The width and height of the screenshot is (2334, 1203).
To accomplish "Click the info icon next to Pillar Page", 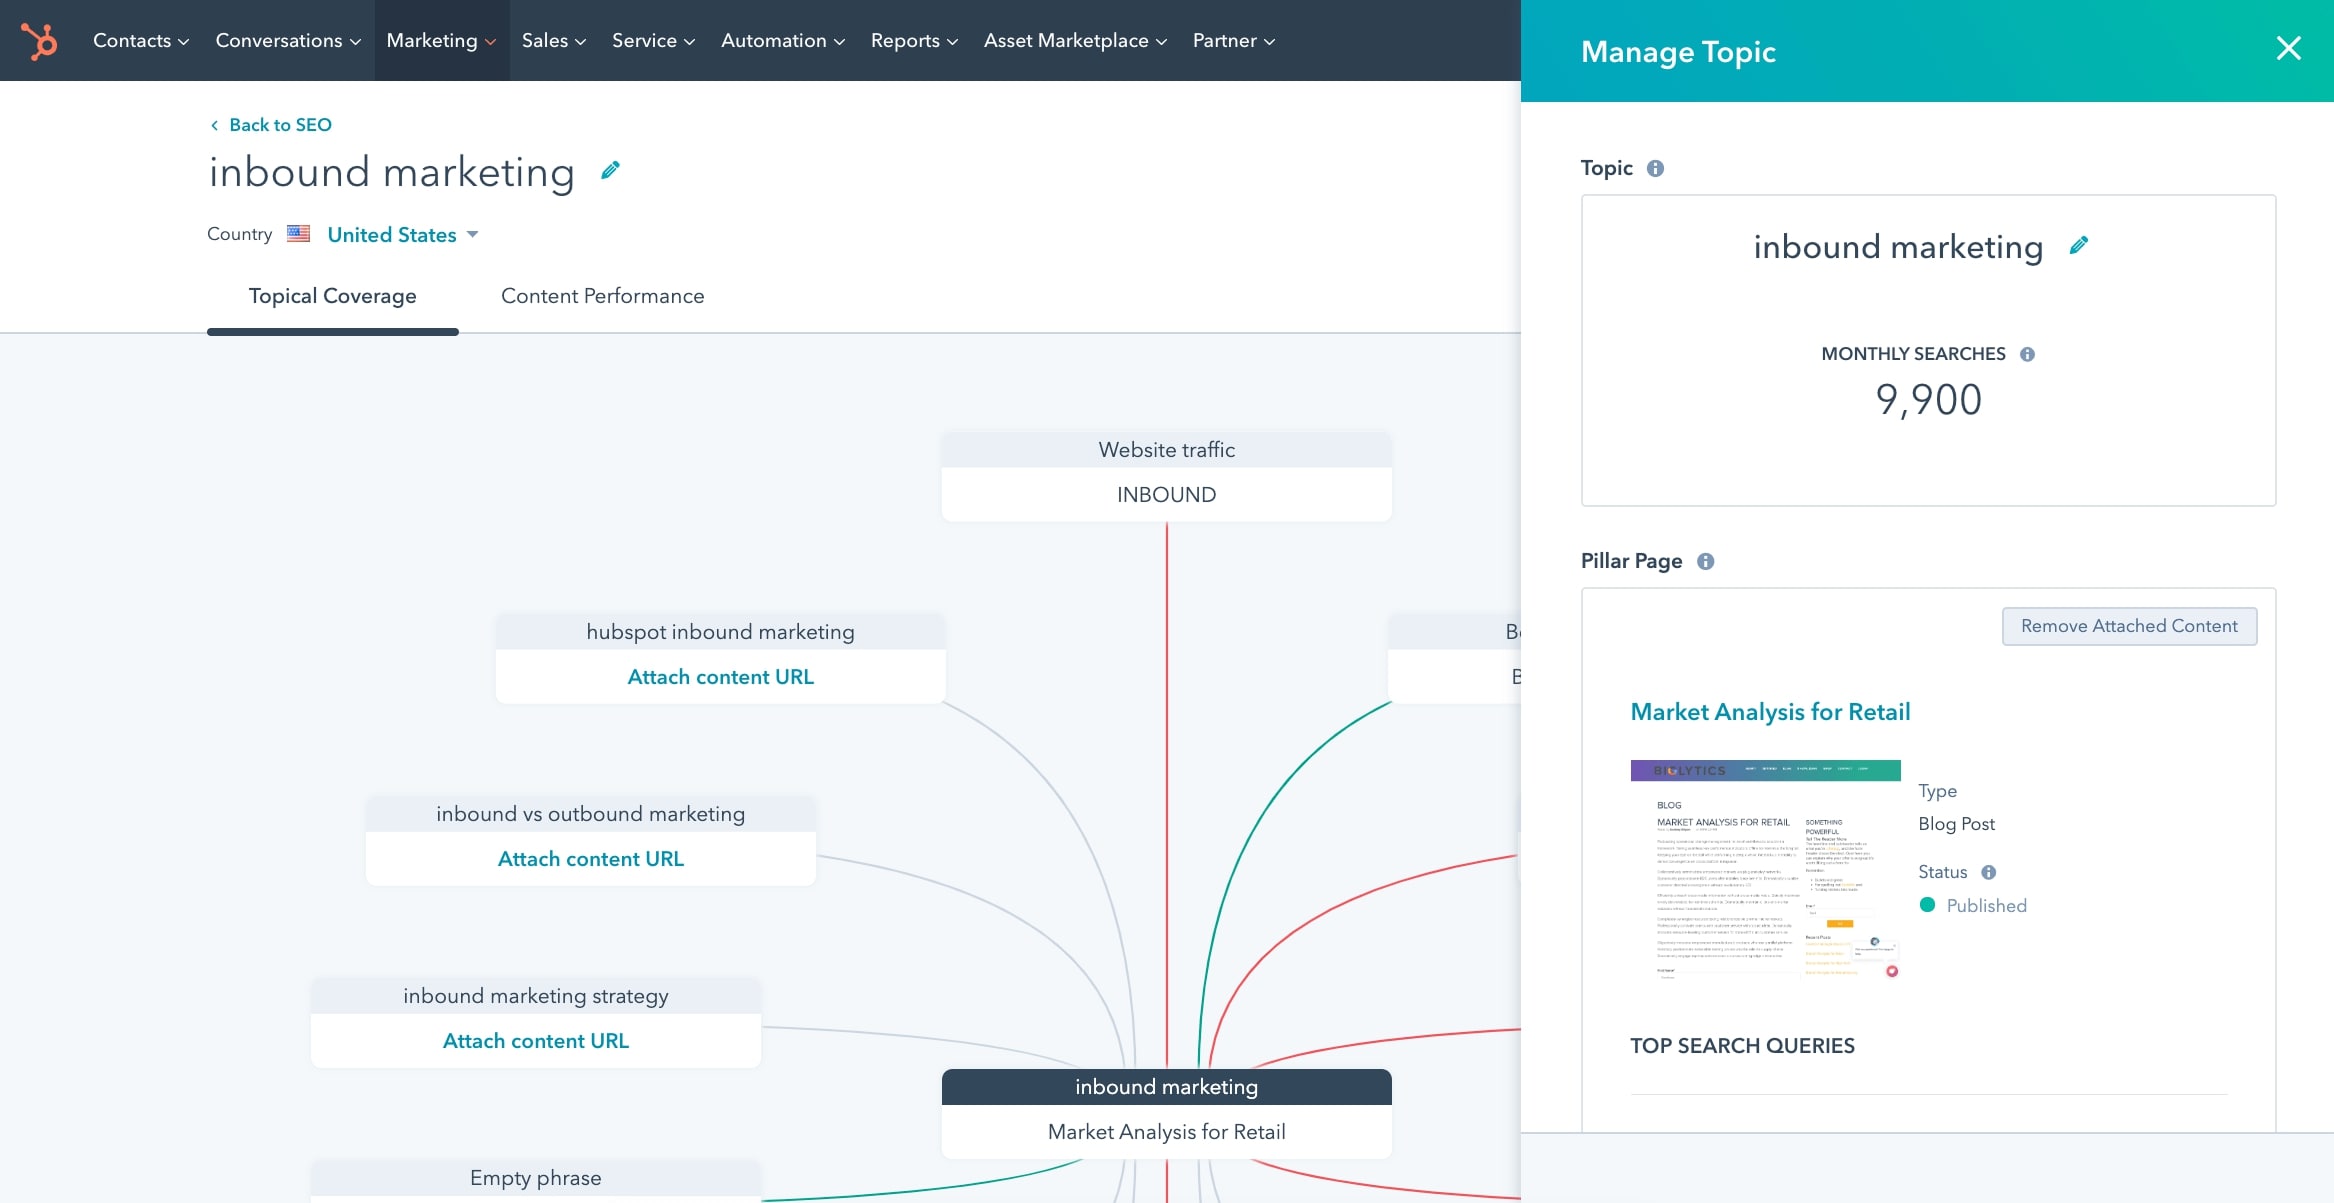I will coord(1705,560).
